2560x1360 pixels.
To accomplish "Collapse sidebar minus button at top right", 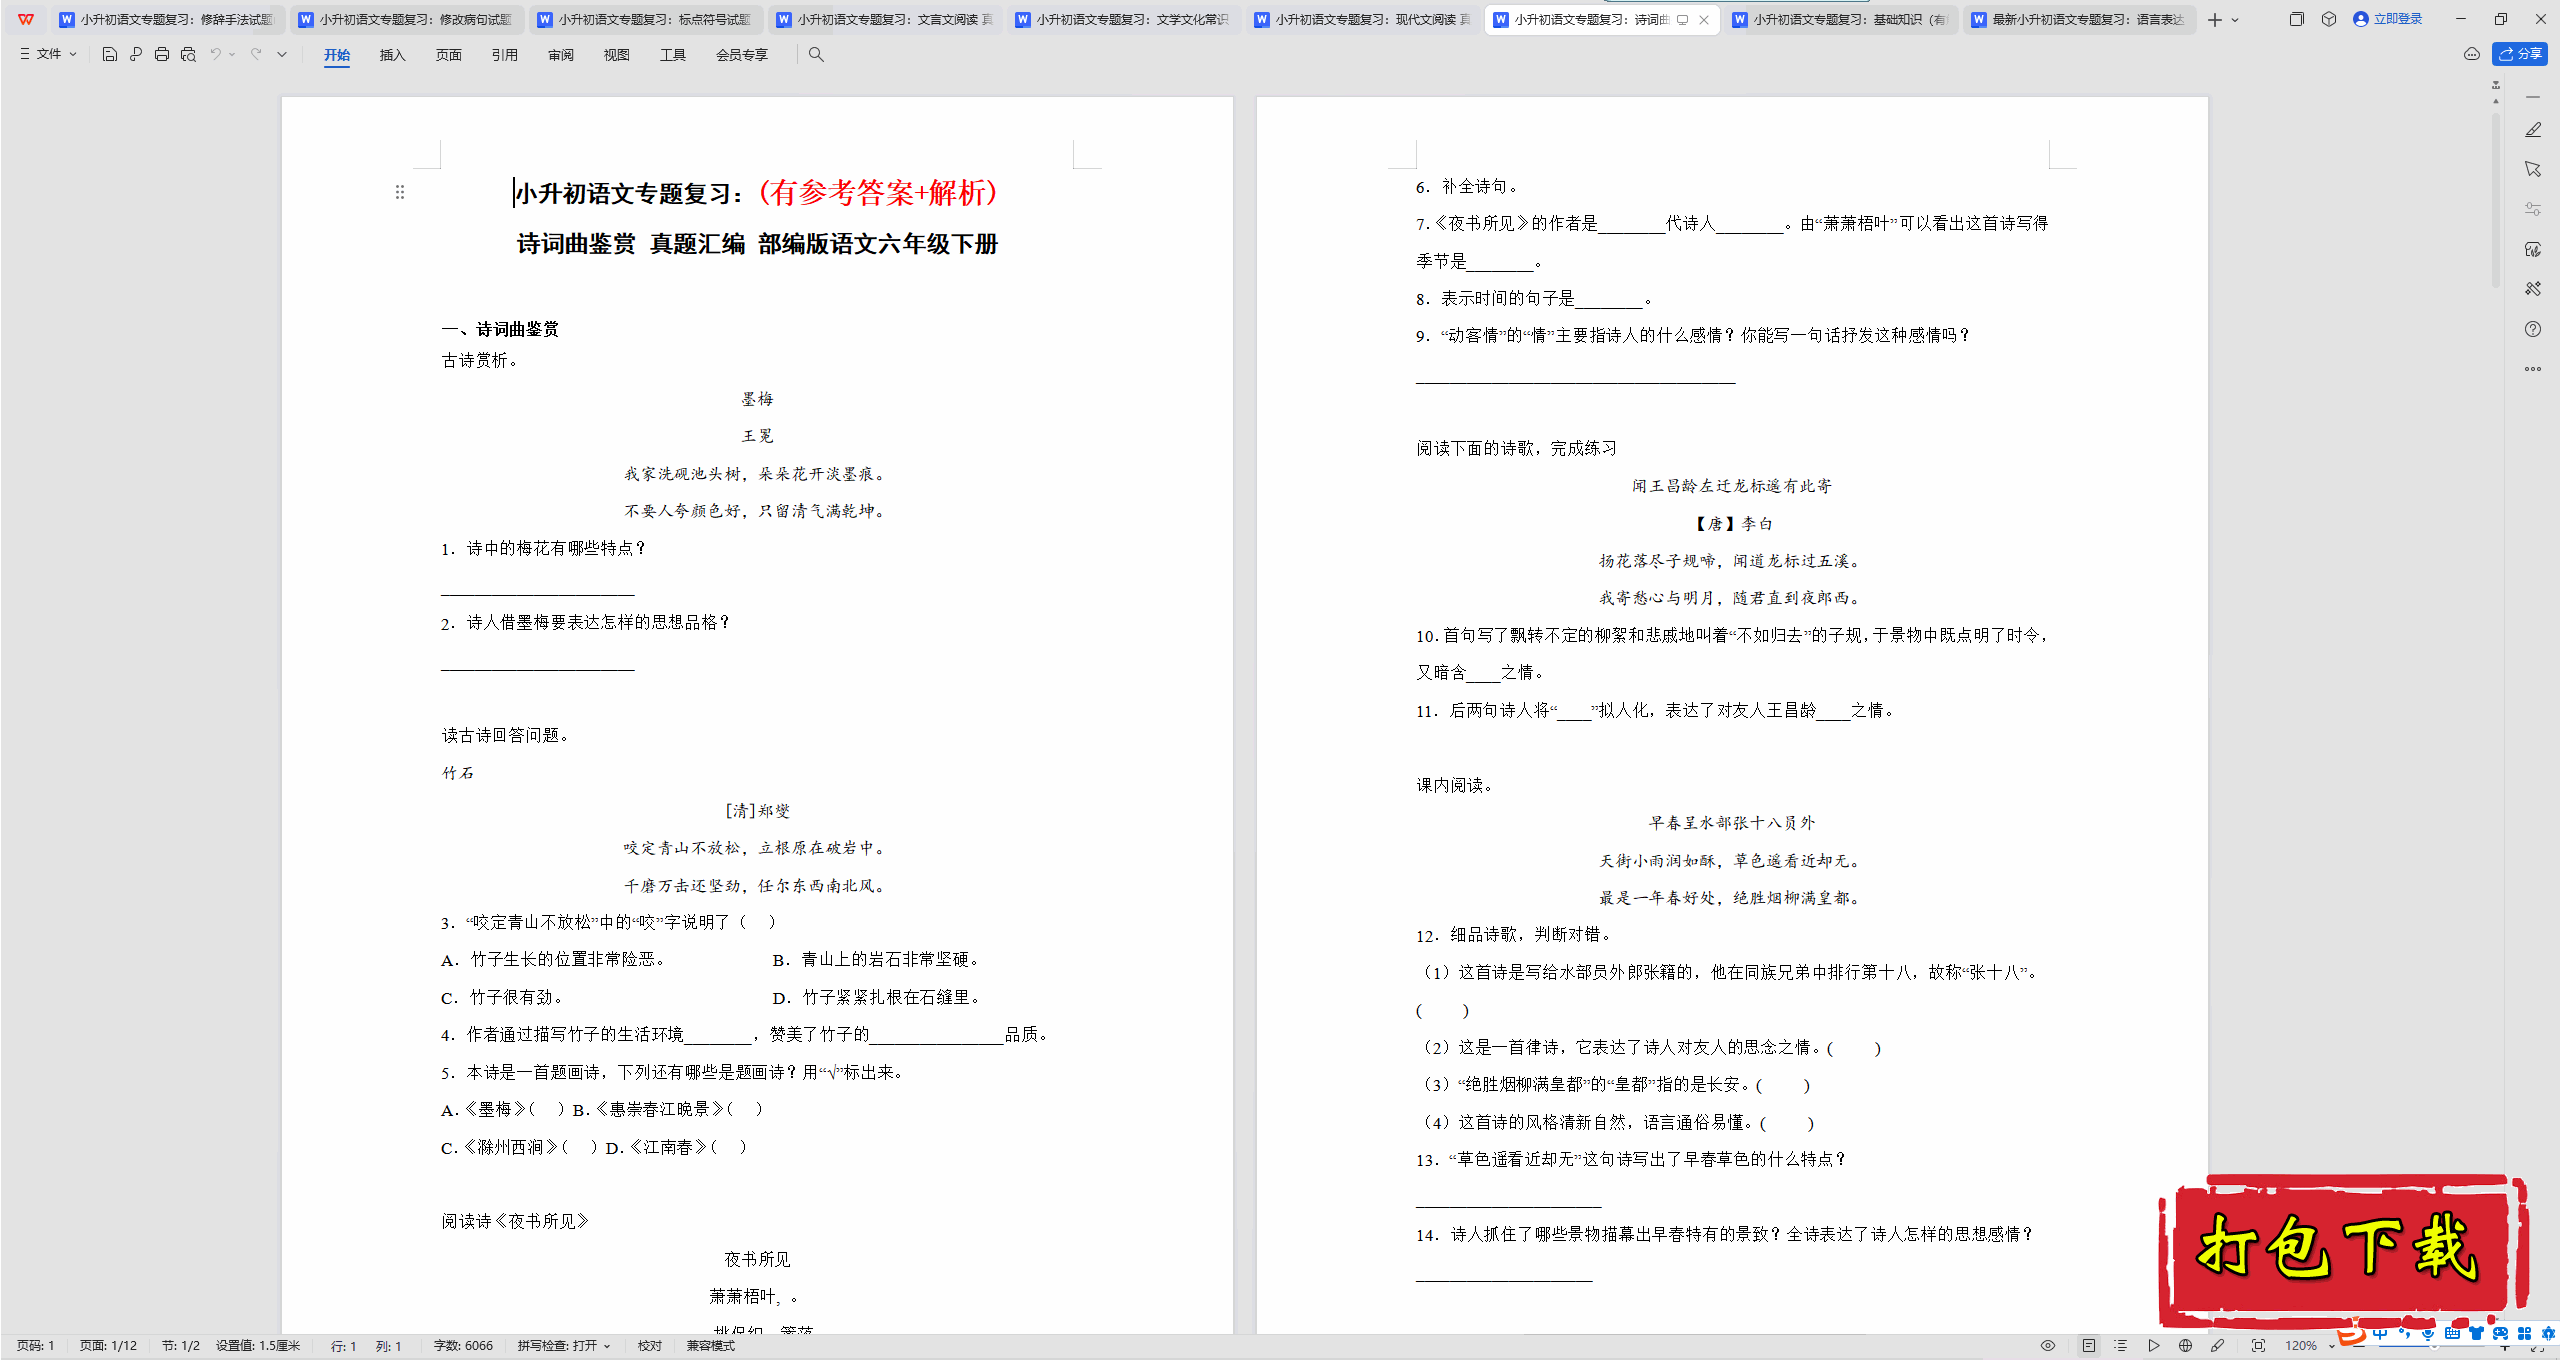I will click(2533, 97).
